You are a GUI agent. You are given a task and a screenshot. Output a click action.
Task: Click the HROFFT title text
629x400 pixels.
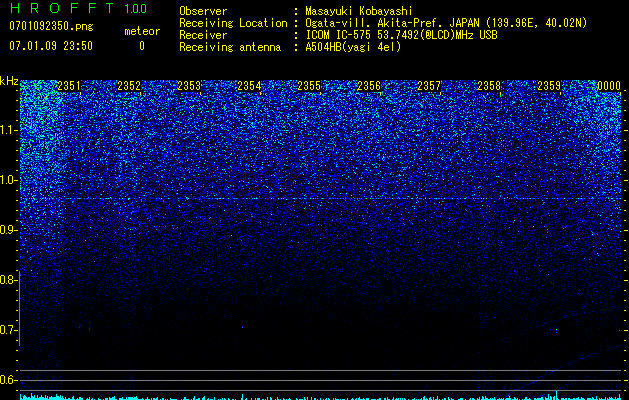coord(62,8)
